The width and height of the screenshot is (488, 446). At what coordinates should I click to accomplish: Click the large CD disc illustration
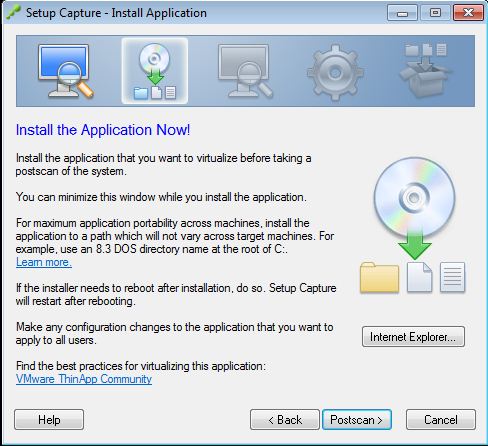(x=414, y=197)
